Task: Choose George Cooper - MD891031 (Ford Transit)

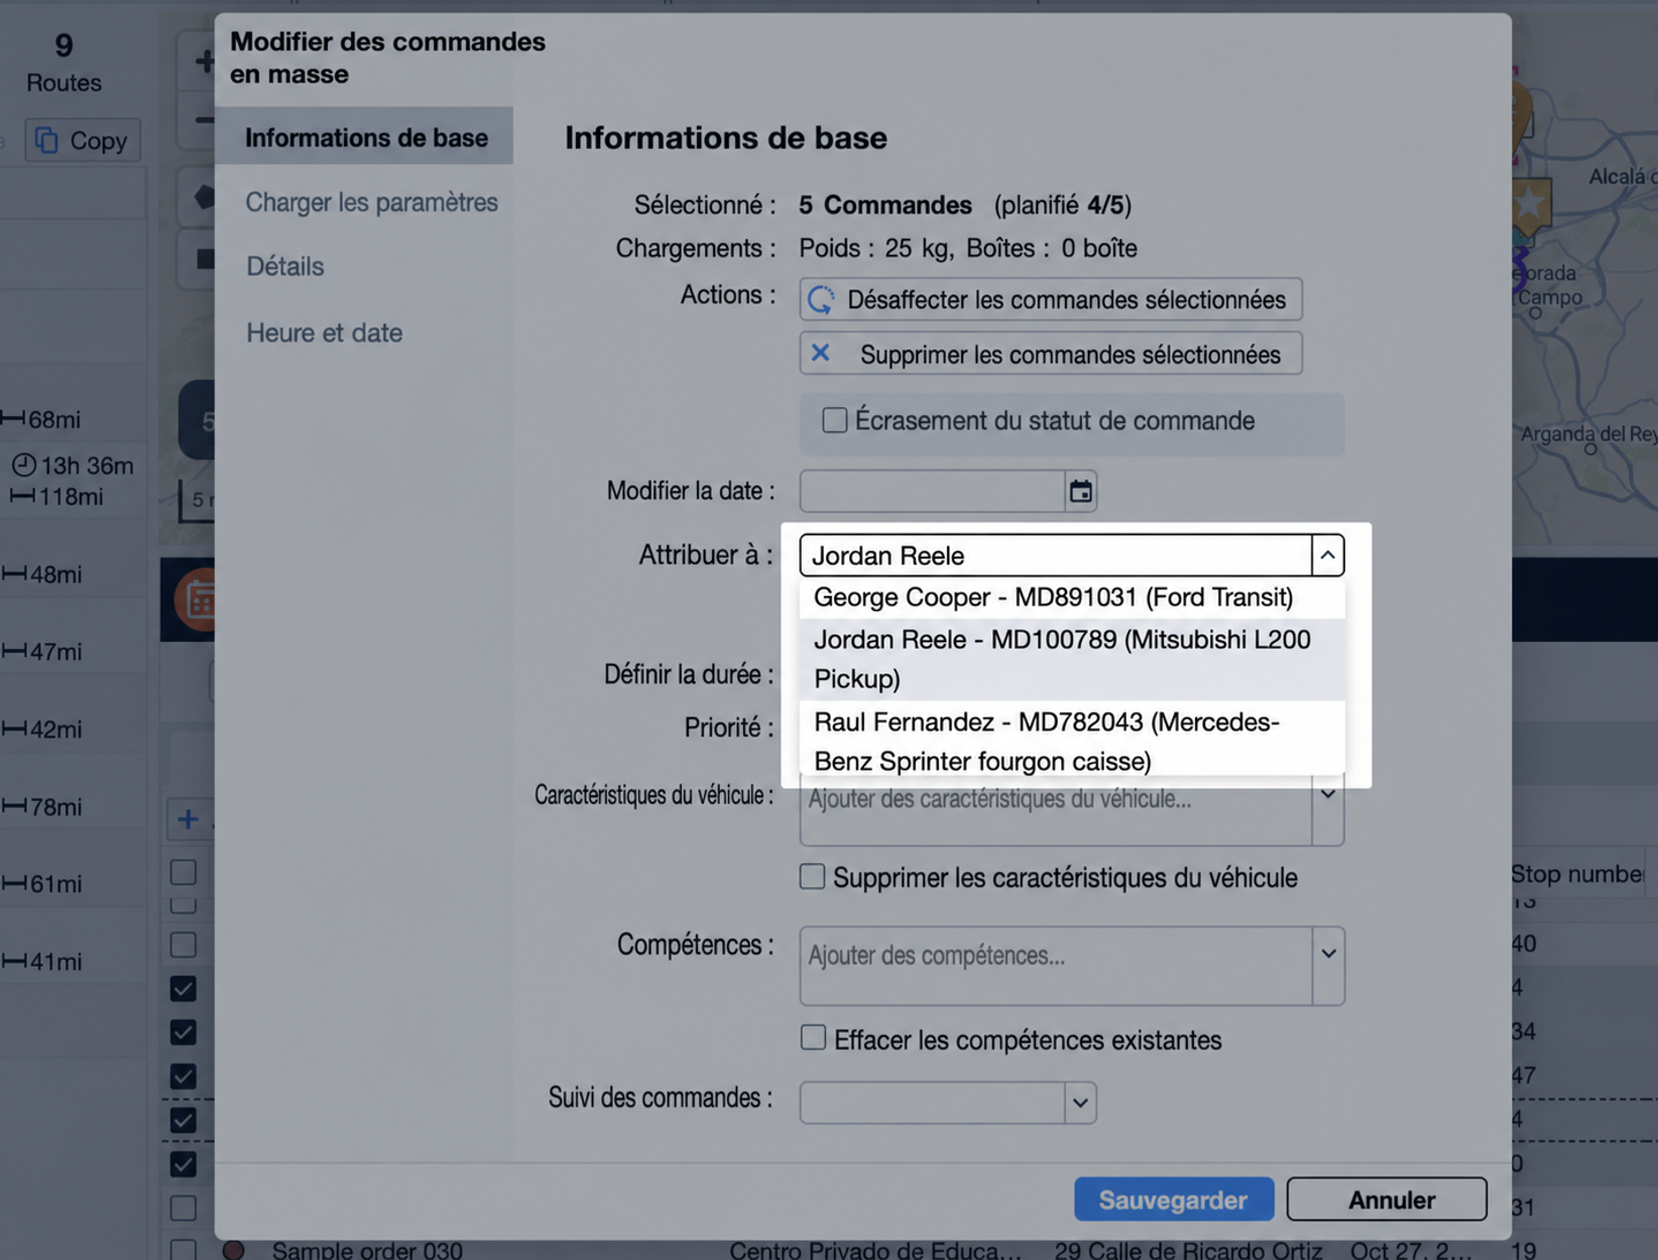Action: tap(1072, 597)
